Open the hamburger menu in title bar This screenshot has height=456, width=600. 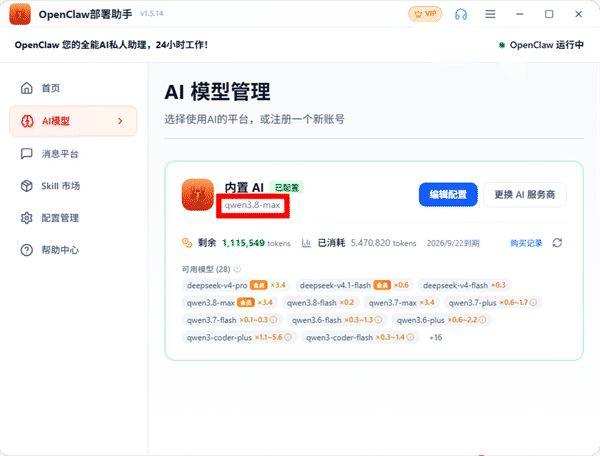490,14
